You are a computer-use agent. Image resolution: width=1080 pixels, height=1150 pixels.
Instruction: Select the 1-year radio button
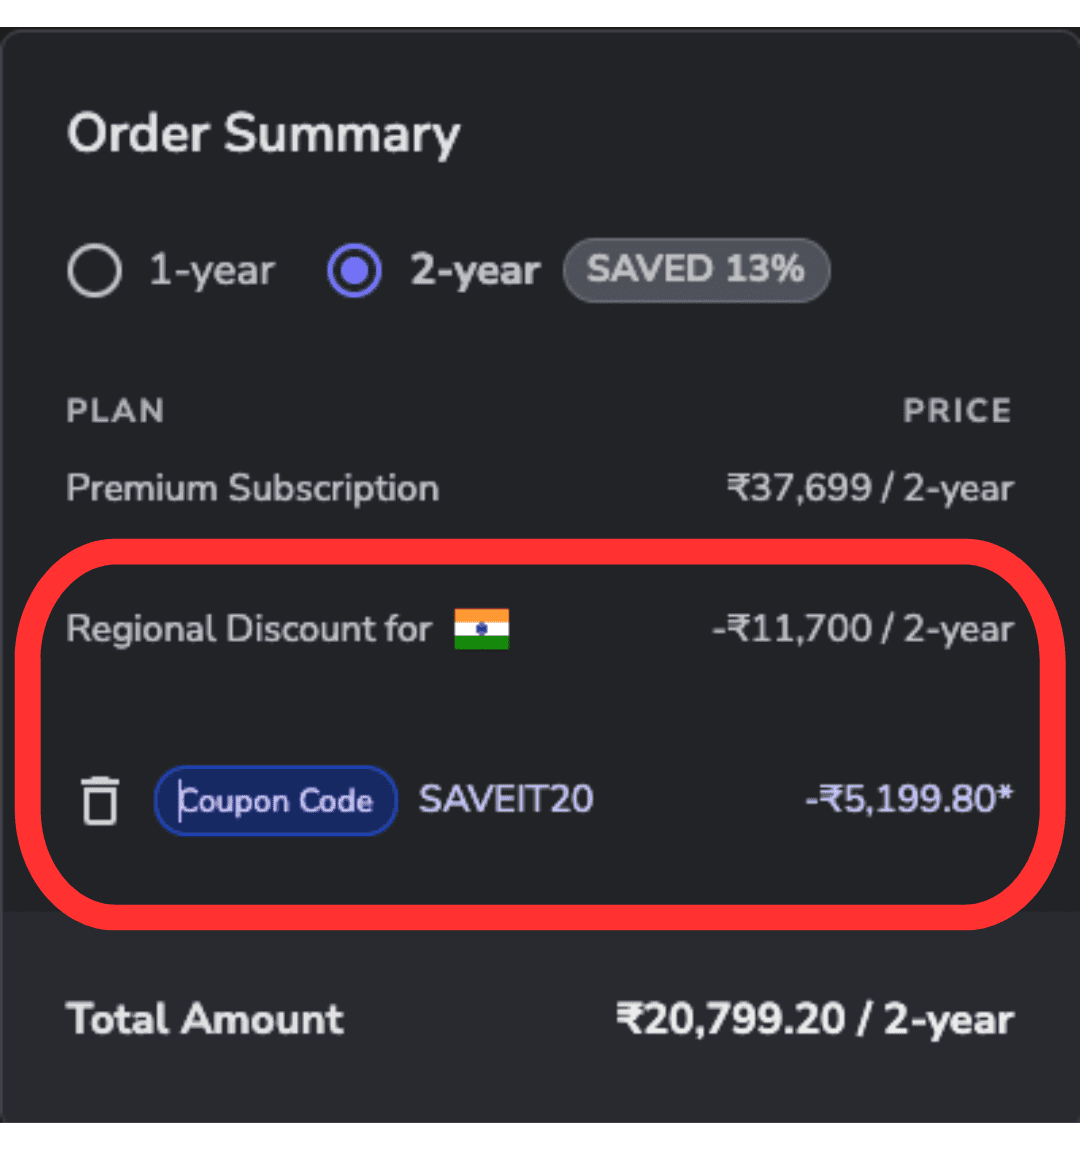[x=95, y=270]
